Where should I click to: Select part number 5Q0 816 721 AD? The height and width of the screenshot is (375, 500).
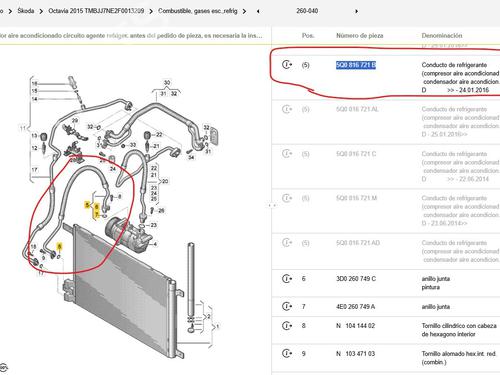point(358,243)
